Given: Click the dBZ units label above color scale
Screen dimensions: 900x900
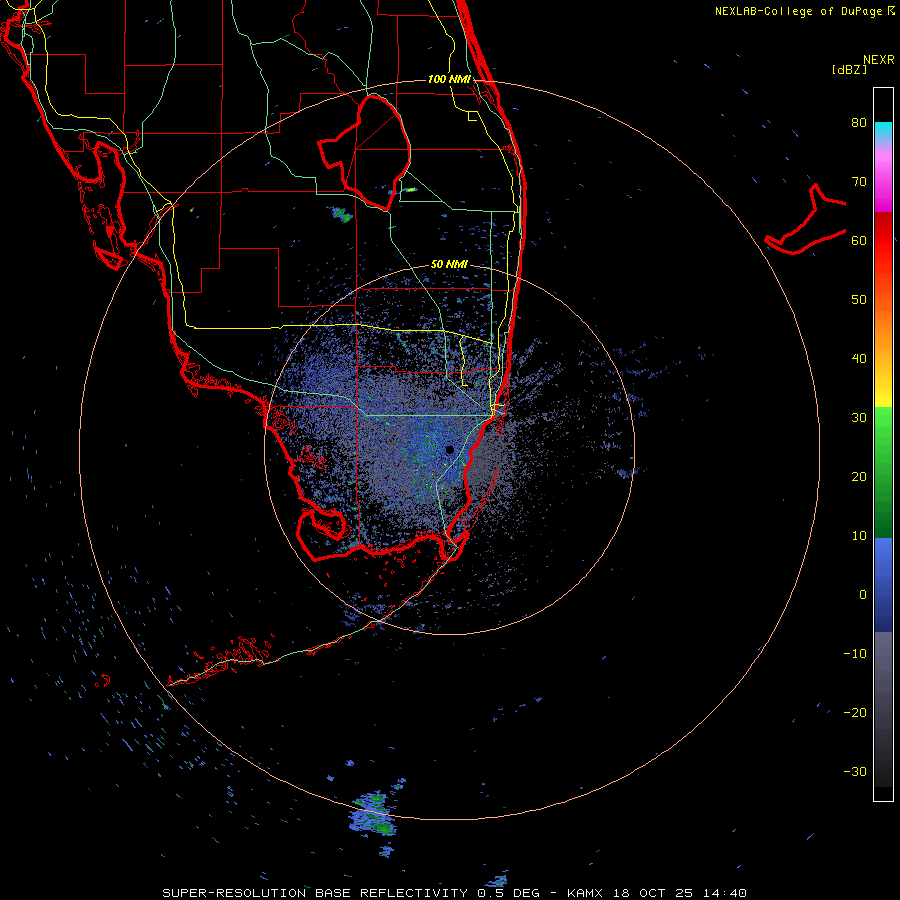Looking at the screenshot, I should [849, 69].
